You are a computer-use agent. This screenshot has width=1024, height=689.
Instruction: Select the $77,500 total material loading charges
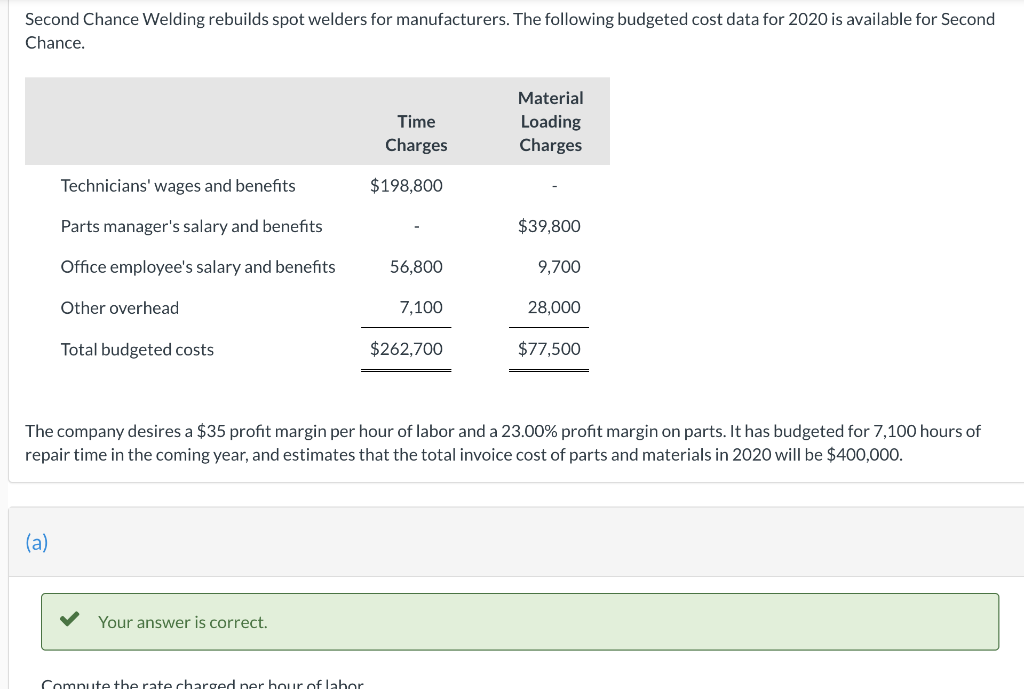pos(549,349)
